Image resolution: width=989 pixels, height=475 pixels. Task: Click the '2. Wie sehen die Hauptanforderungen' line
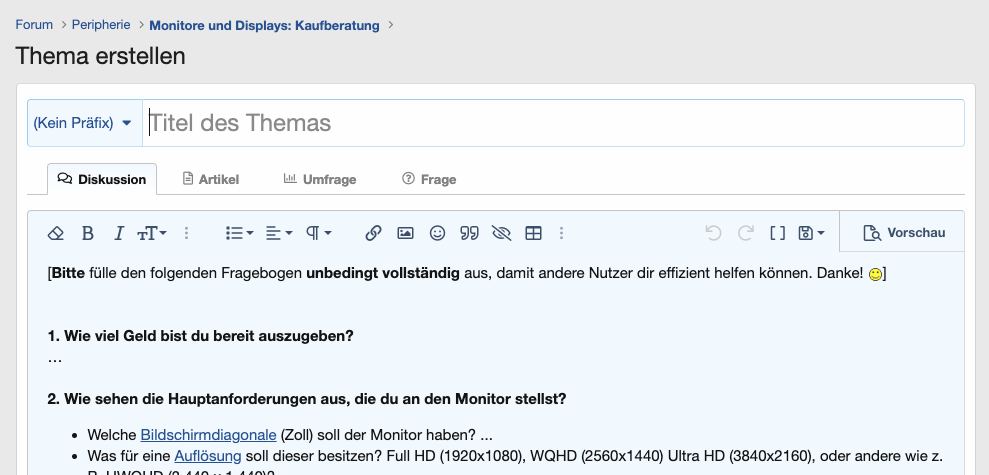click(x=307, y=399)
